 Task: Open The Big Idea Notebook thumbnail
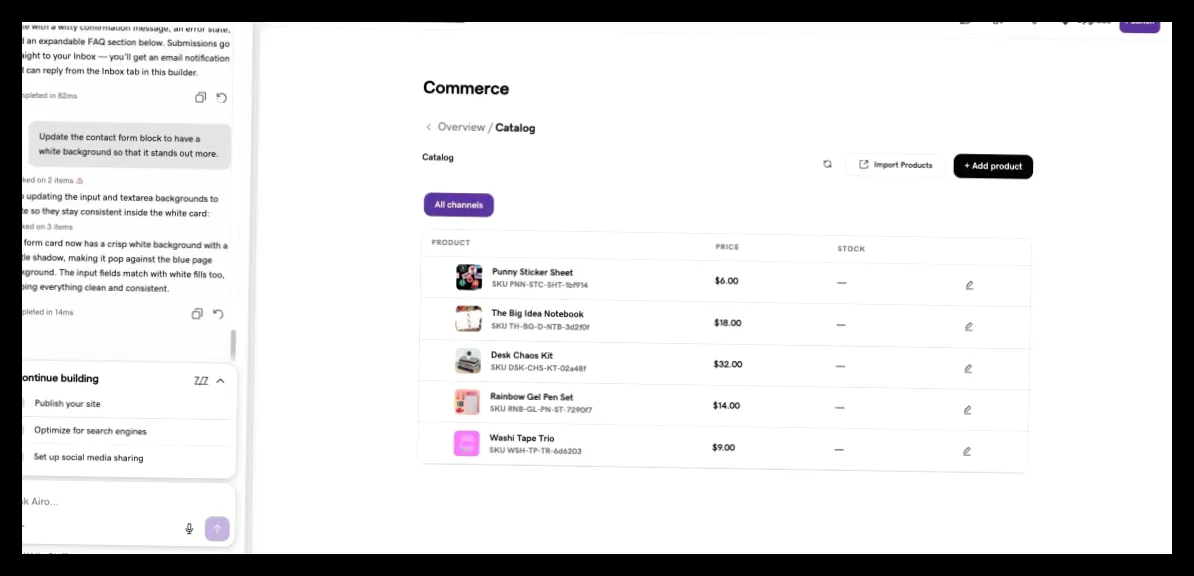click(468, 319)
